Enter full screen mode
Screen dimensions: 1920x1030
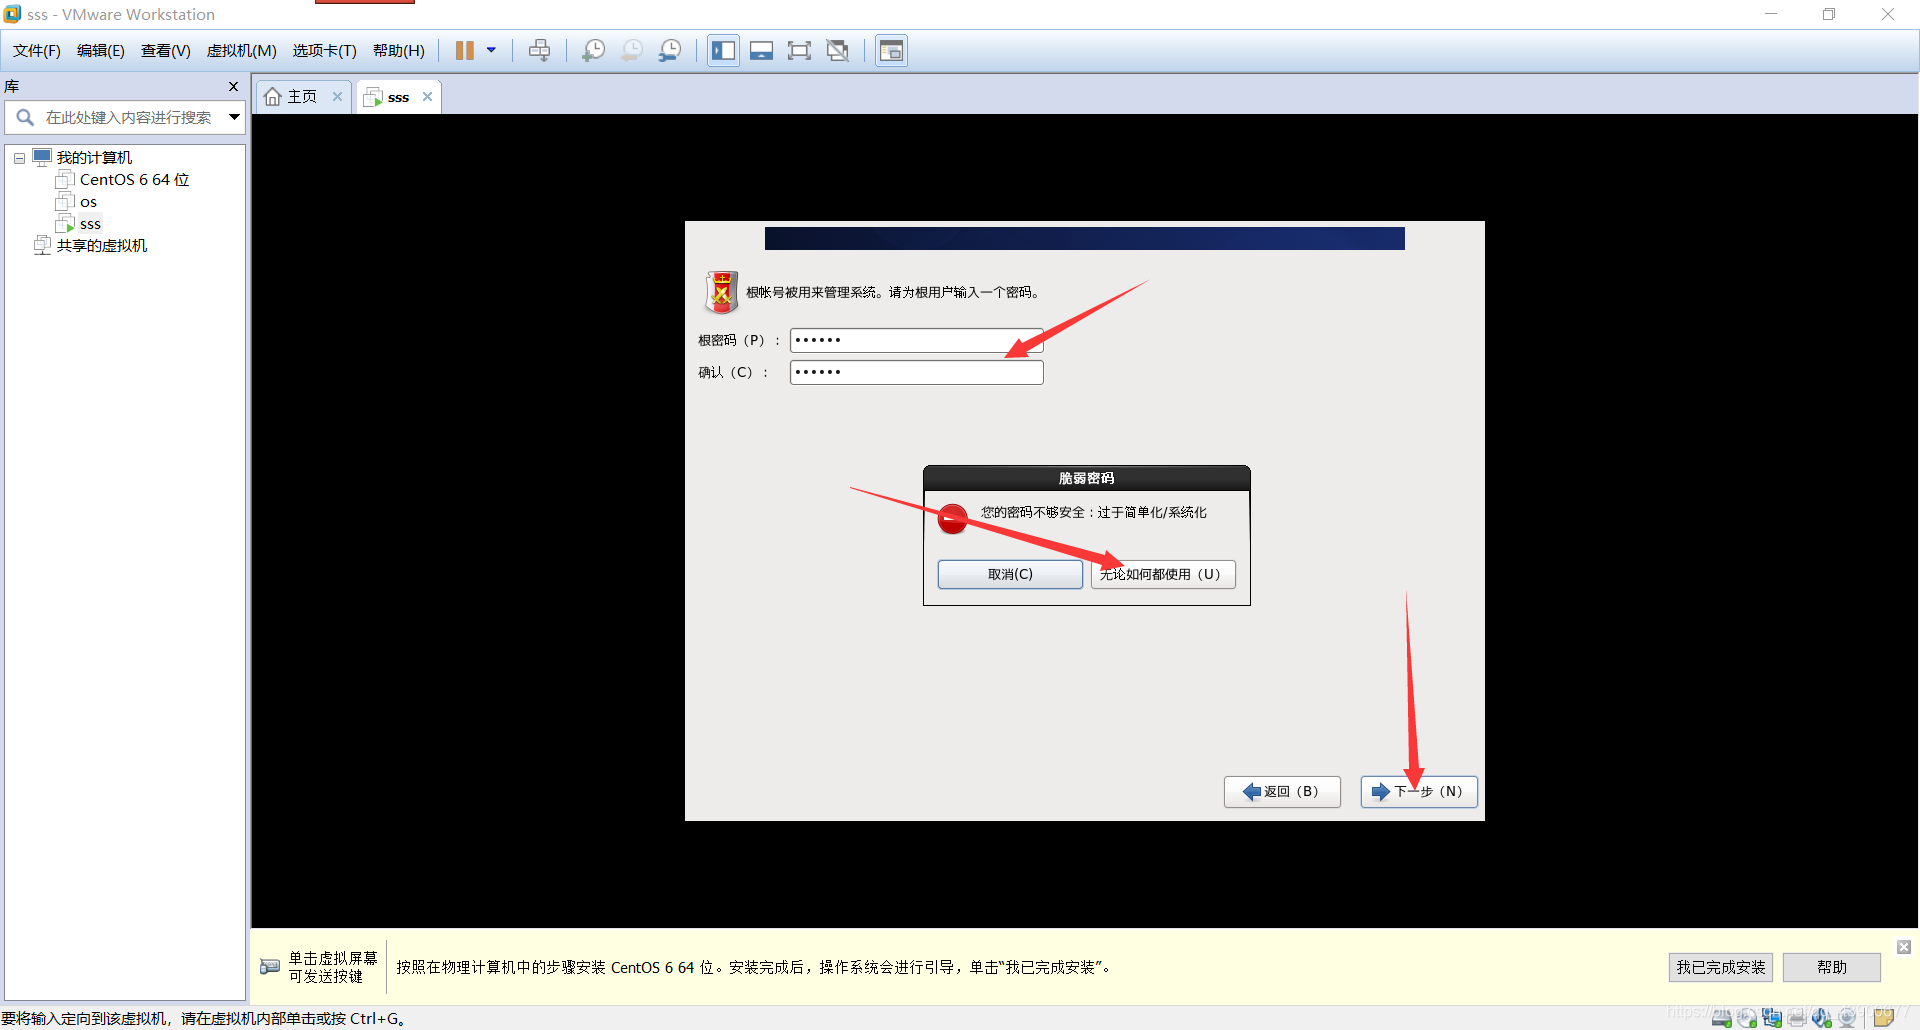(800, 51)
